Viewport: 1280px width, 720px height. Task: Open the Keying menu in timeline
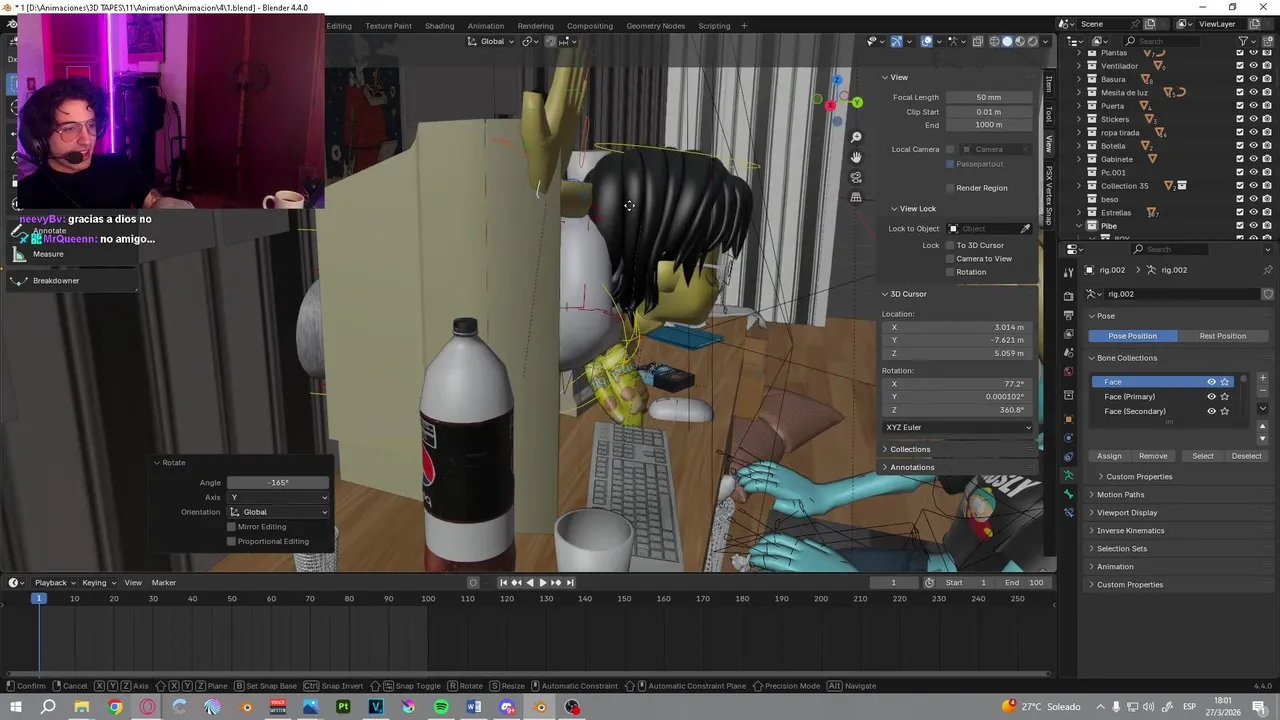tap(98, 583)
